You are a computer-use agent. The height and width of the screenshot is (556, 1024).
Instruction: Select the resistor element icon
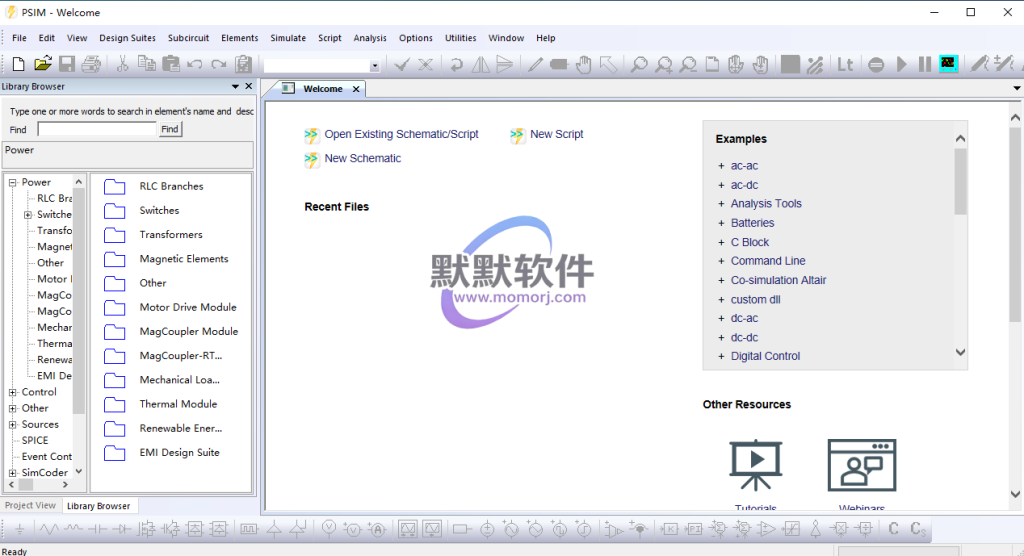(49, 529)
